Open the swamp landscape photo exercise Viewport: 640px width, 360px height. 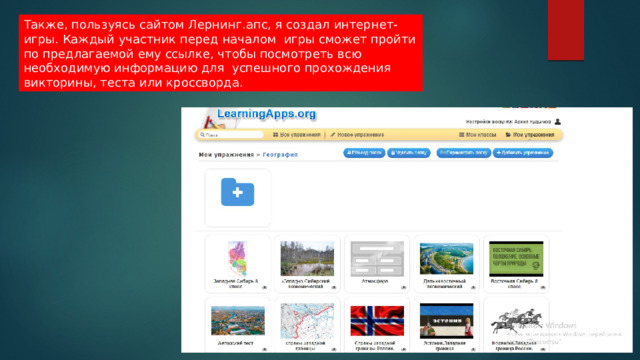click(307, 258)
